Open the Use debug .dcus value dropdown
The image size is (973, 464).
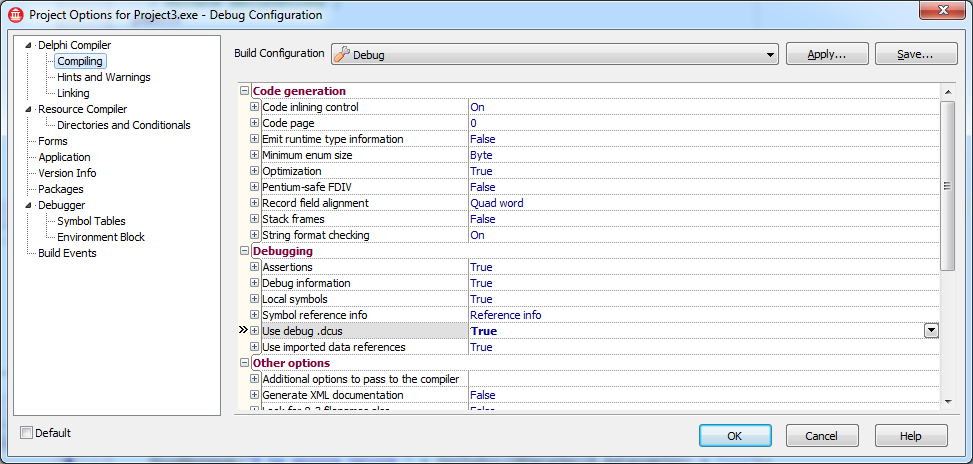931,331
